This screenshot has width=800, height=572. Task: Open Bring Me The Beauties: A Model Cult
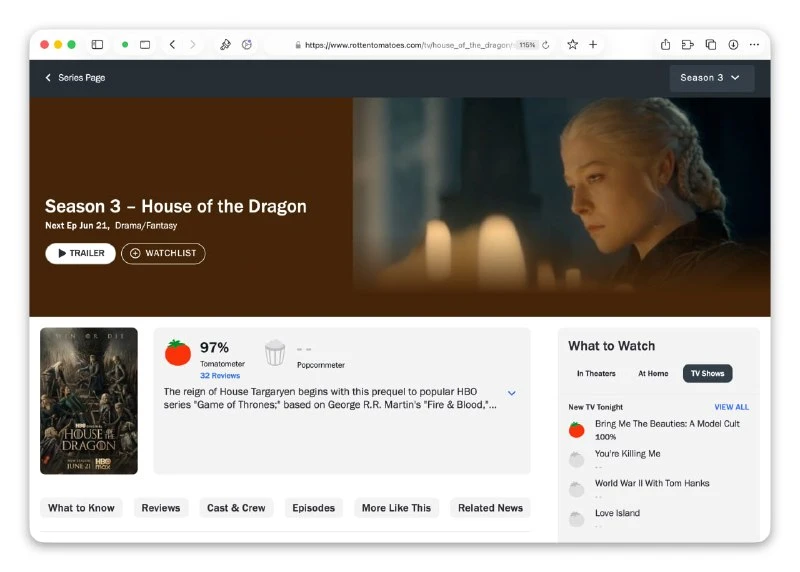pyautogui.click(x=667, y=424)
